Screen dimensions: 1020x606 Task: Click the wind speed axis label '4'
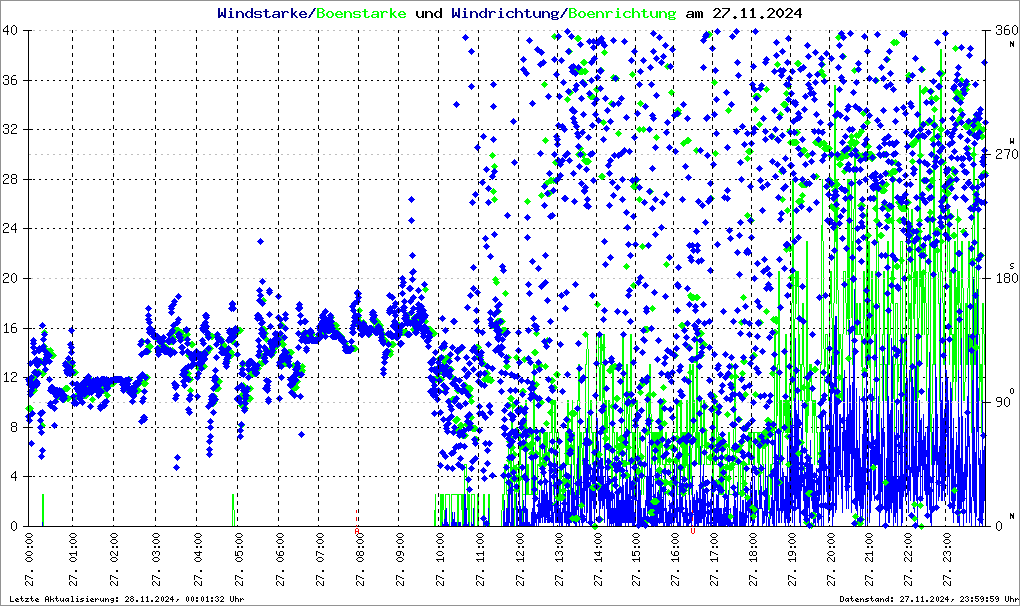14,477
